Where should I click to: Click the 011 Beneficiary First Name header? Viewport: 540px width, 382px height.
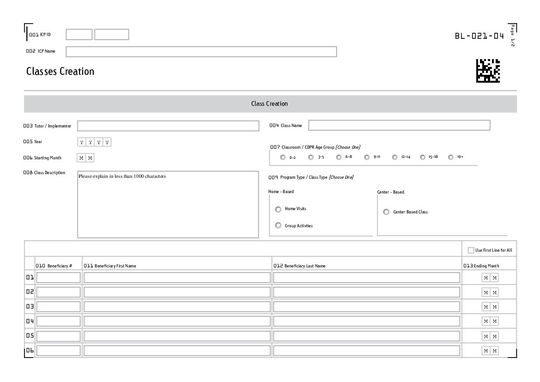(110, 266)
